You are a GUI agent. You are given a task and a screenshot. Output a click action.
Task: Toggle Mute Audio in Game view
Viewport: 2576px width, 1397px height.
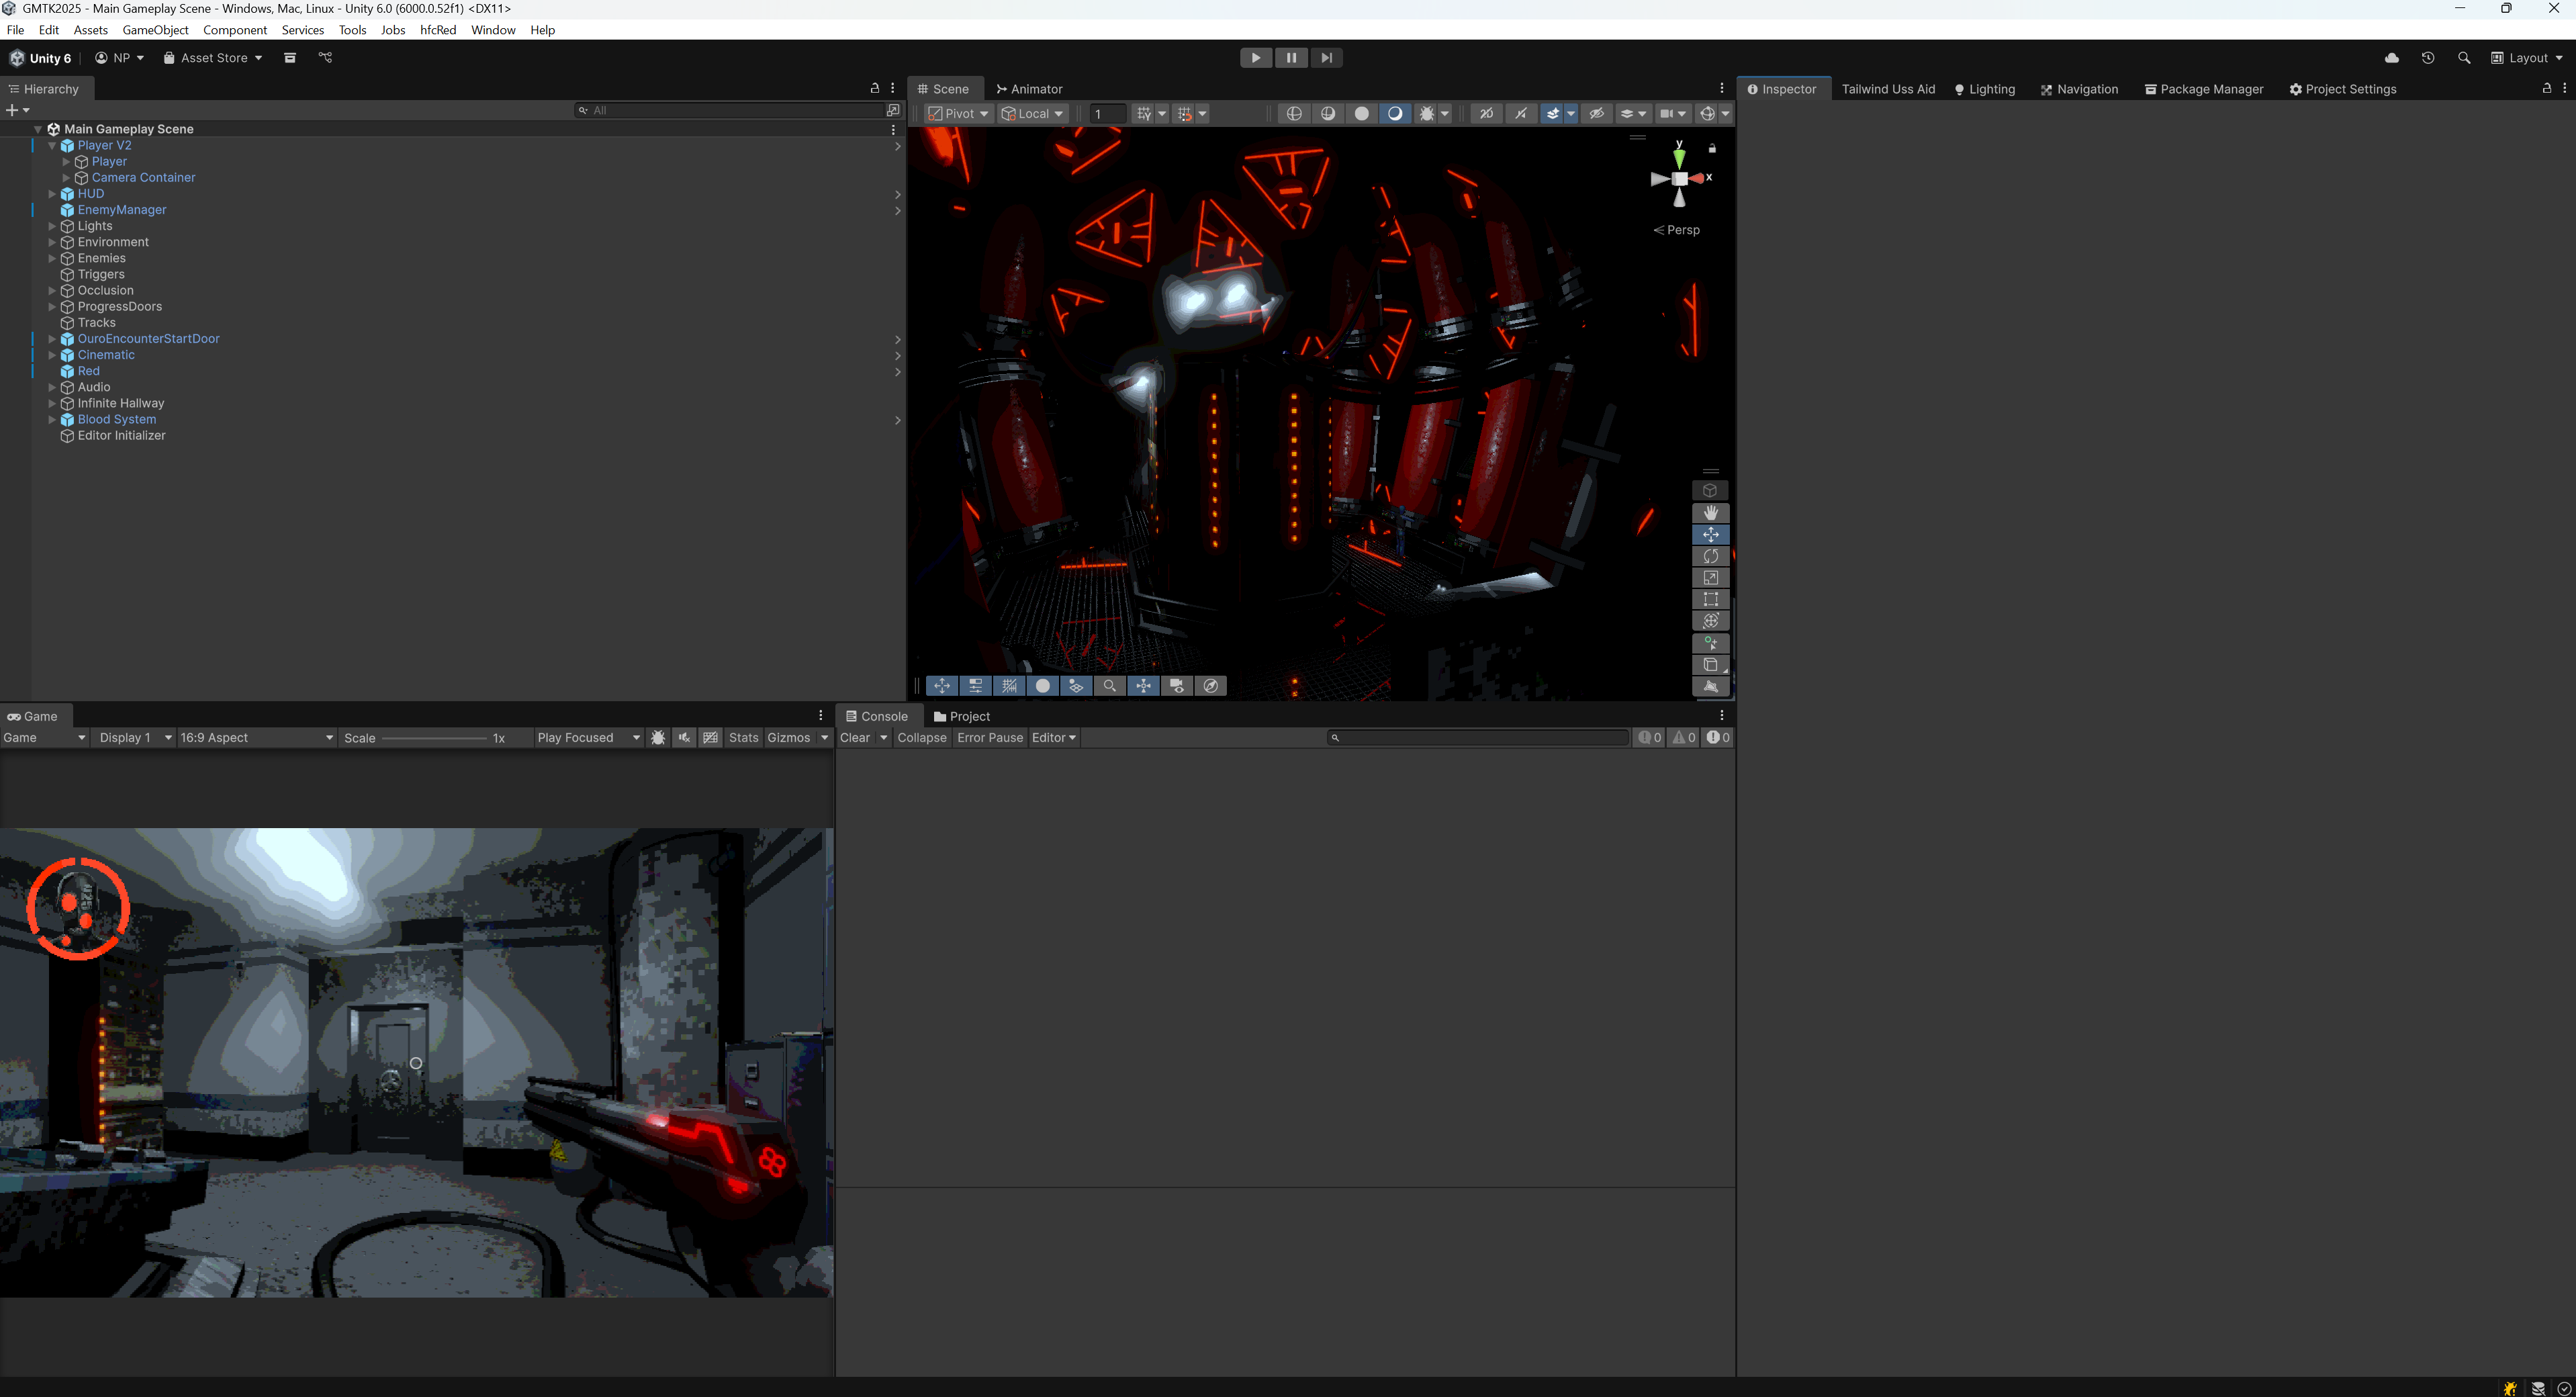coord(684,738)
